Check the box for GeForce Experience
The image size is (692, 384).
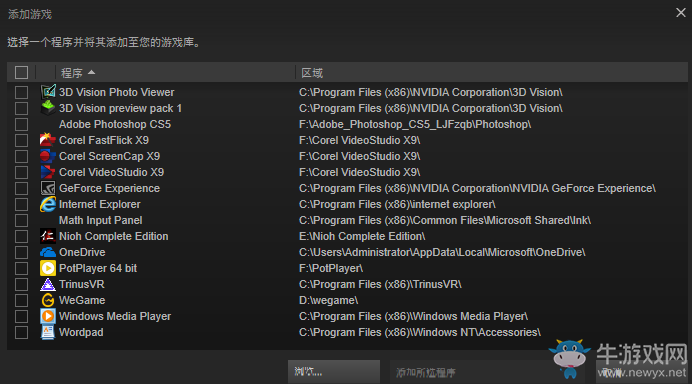(21, 188)
